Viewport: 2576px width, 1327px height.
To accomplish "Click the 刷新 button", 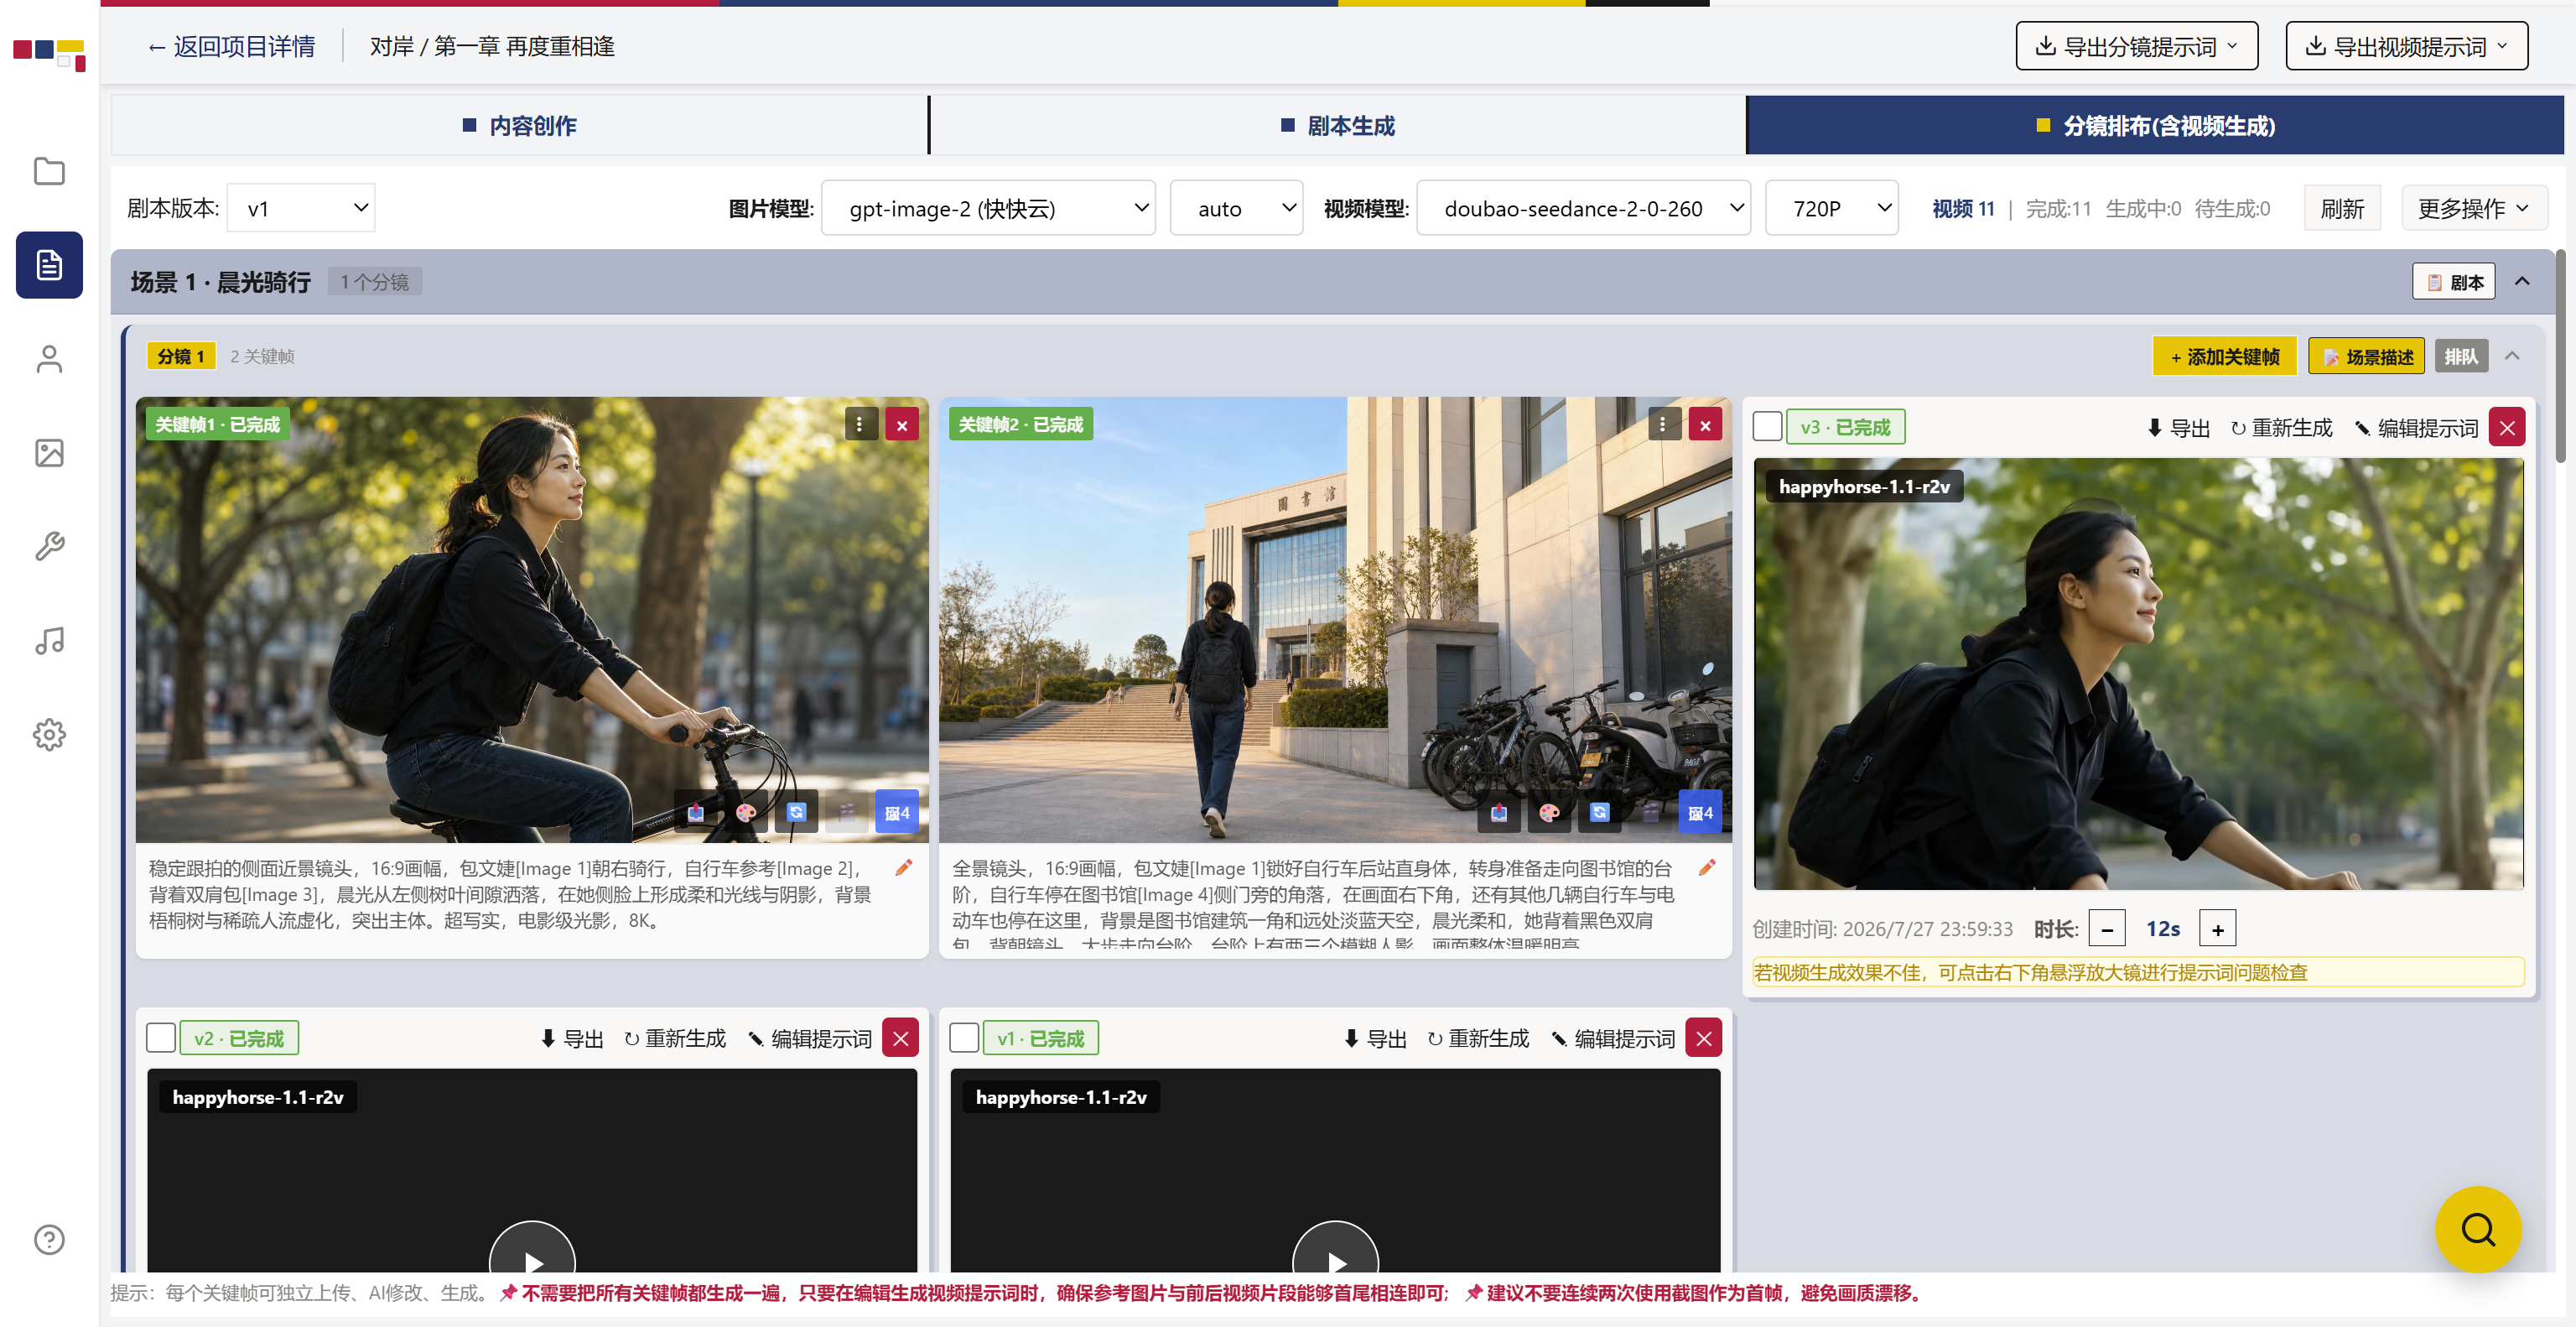I will [2342, 208].
